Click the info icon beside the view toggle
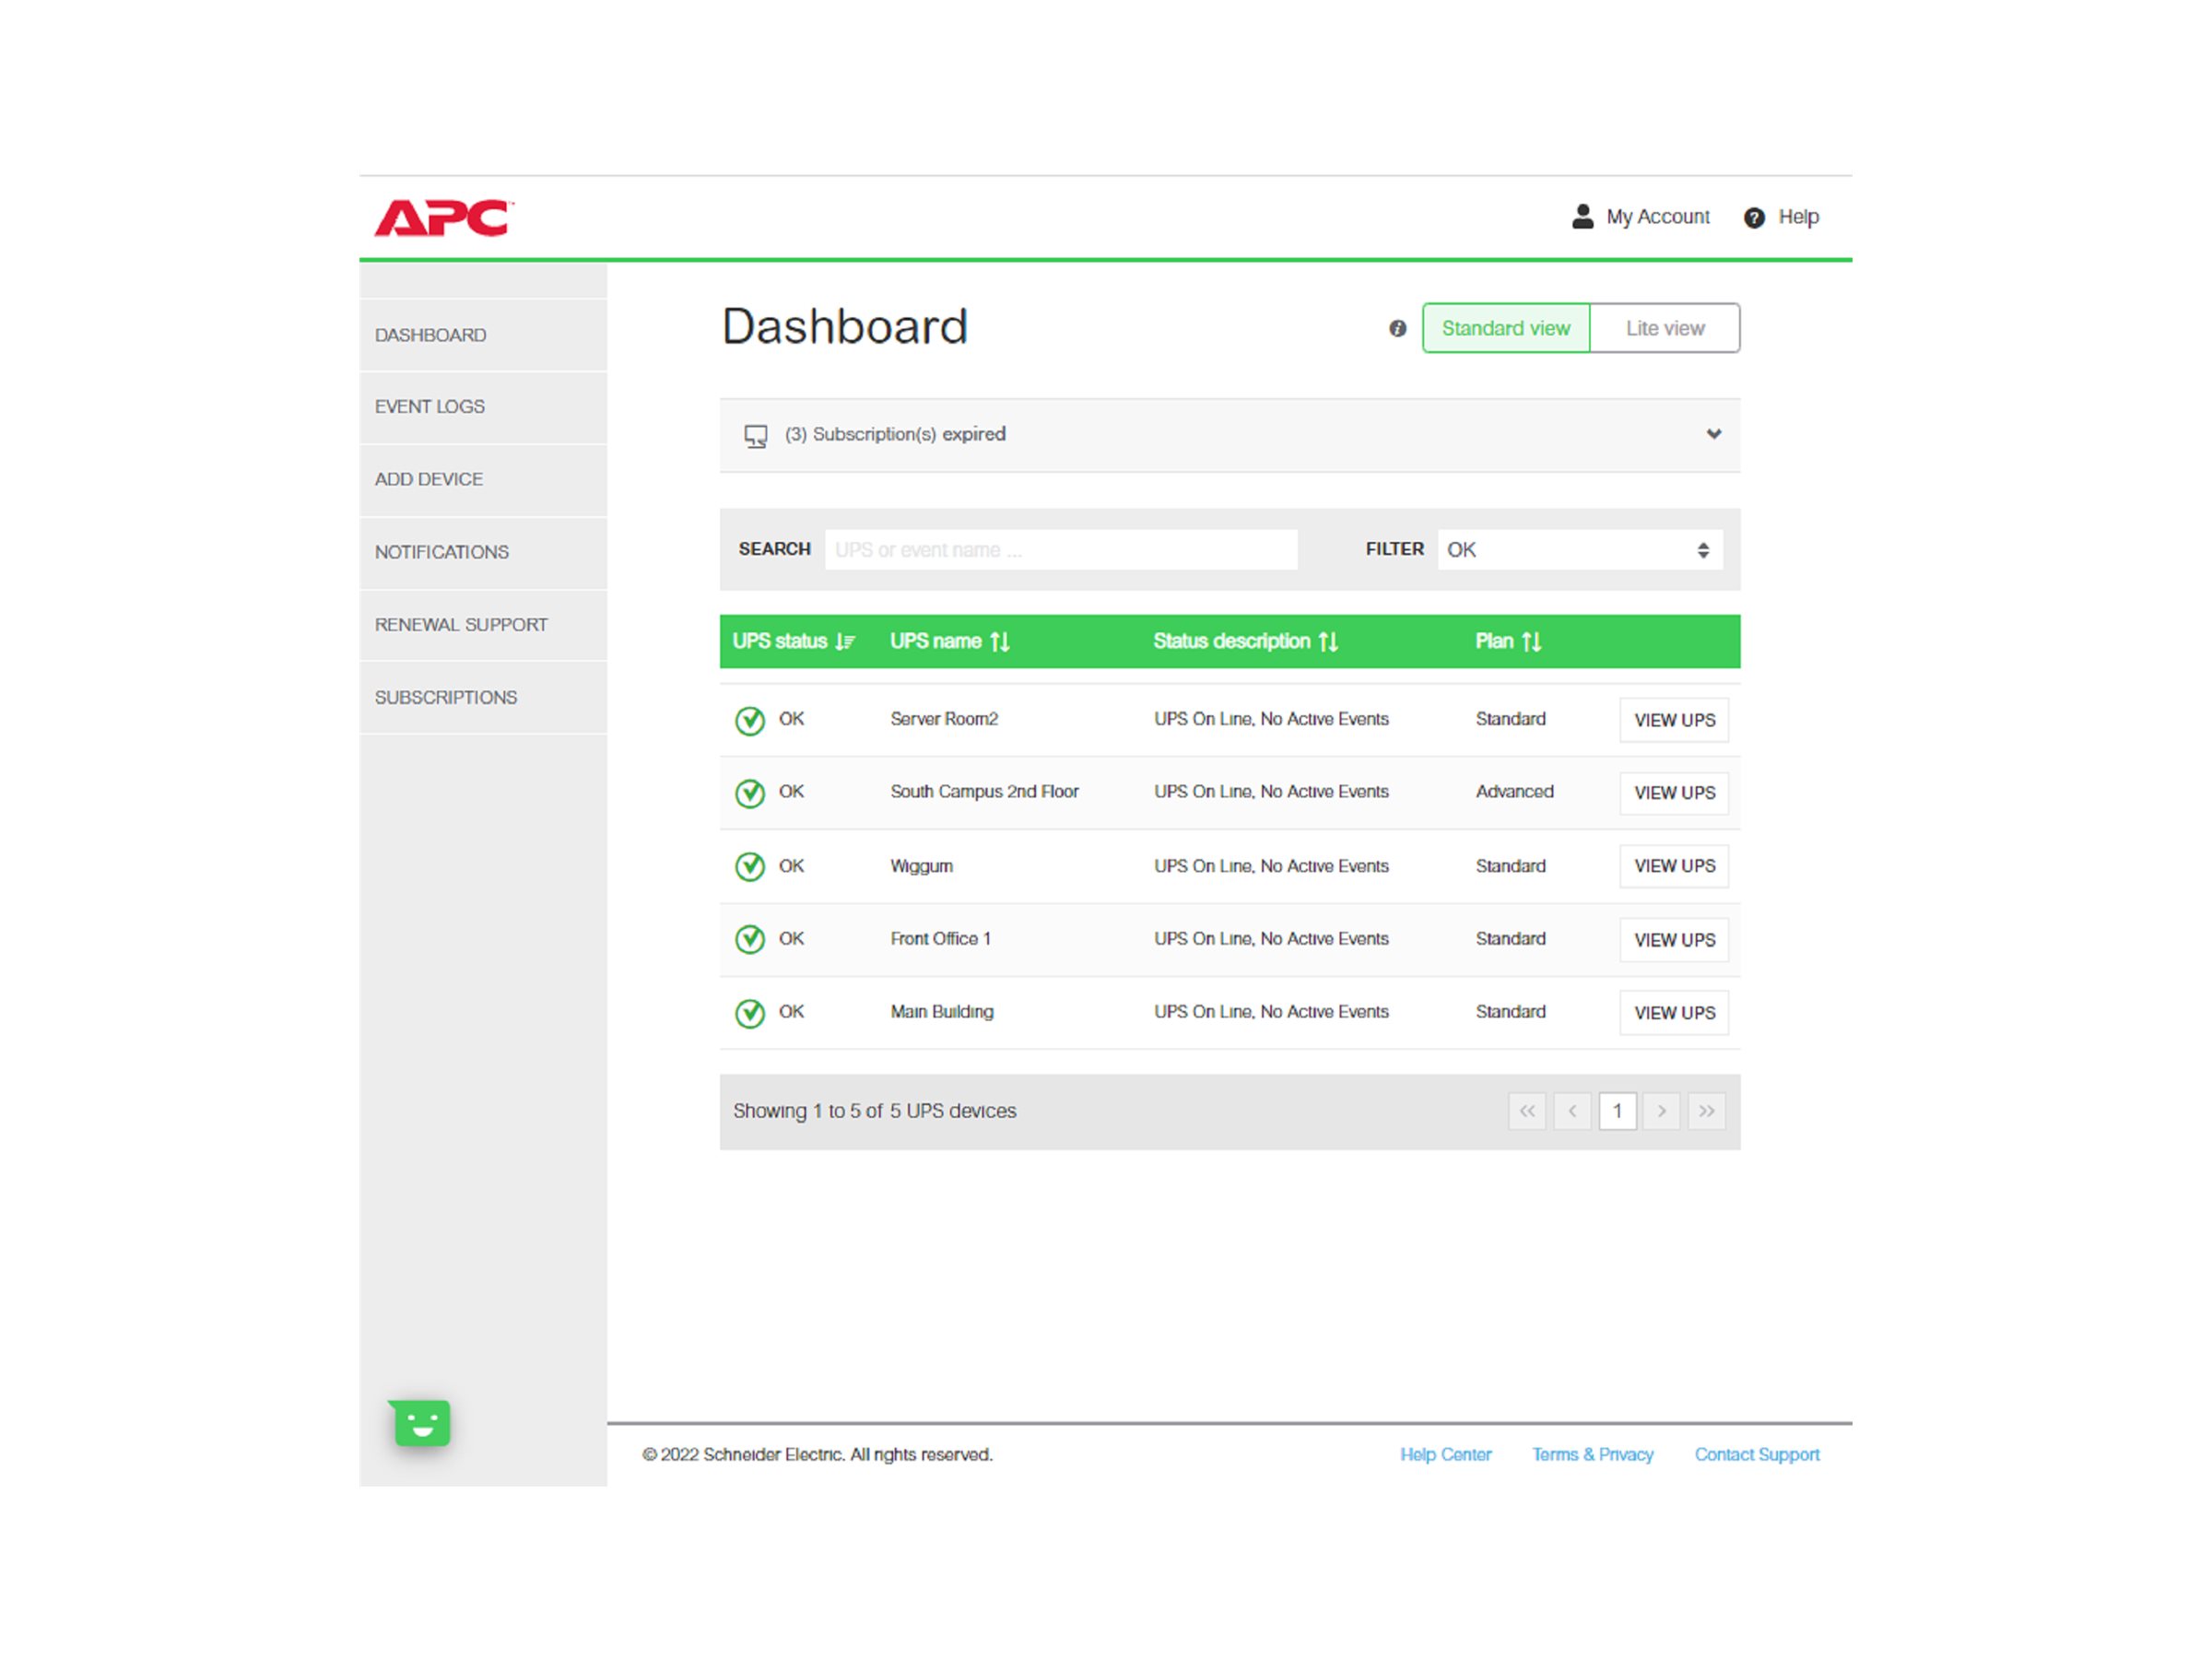 click(1397, 328)
